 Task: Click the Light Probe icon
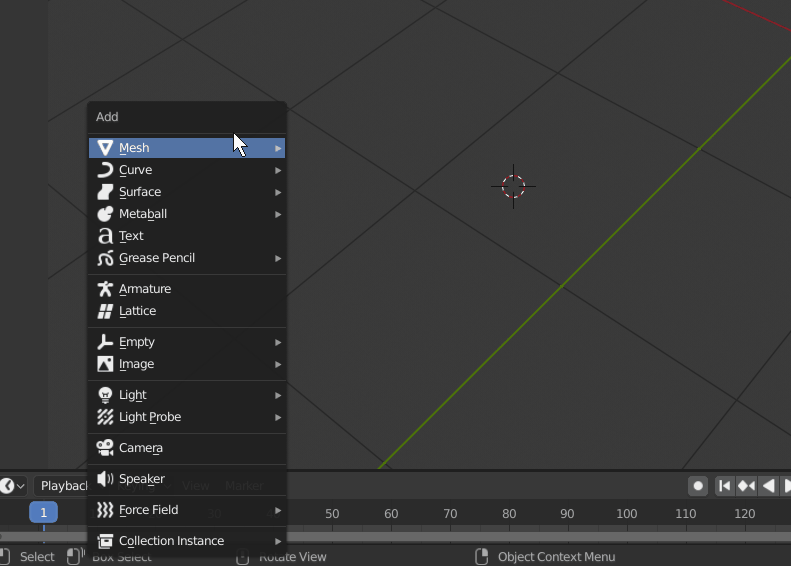pyautogui.click(x=105, y=417)
